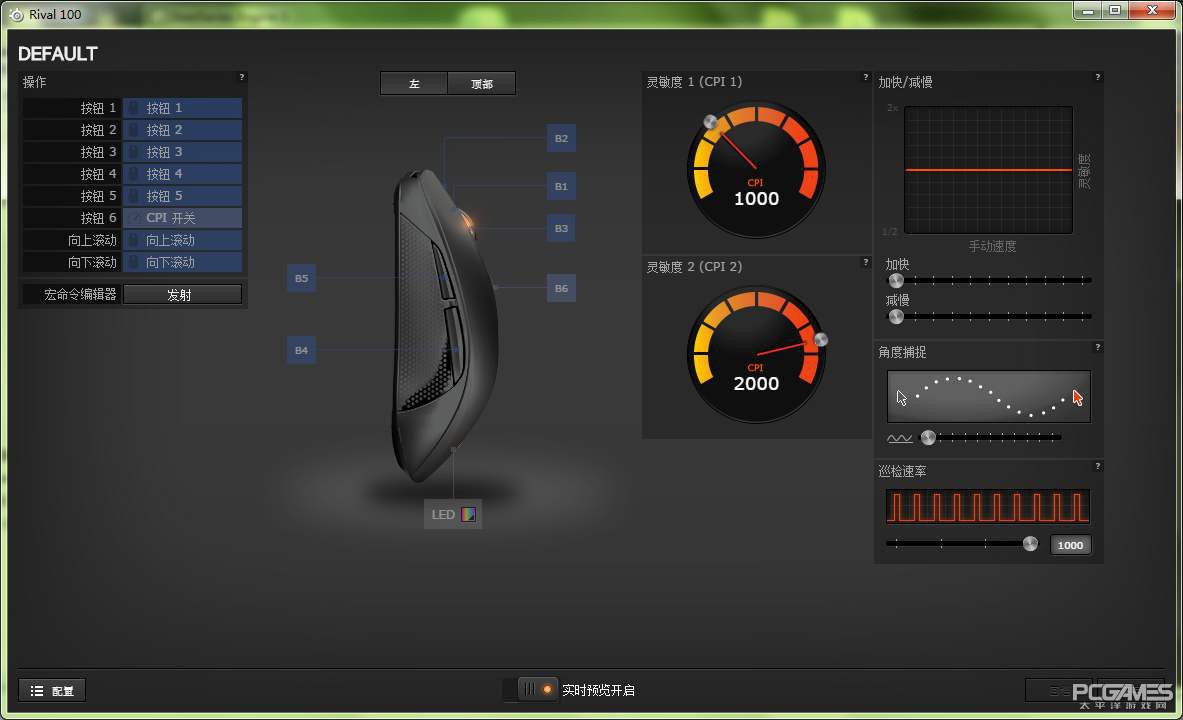Click the DEFAULT configuration title
The height and width of the screenshot is (720, 1183).
[x=58, y=54]
